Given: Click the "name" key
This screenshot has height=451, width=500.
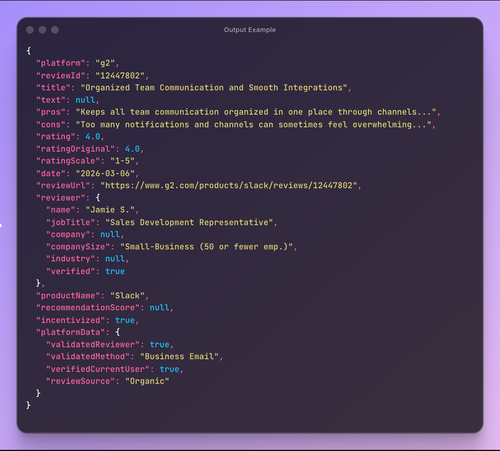Looking at the screenshot, I should 61,210.
